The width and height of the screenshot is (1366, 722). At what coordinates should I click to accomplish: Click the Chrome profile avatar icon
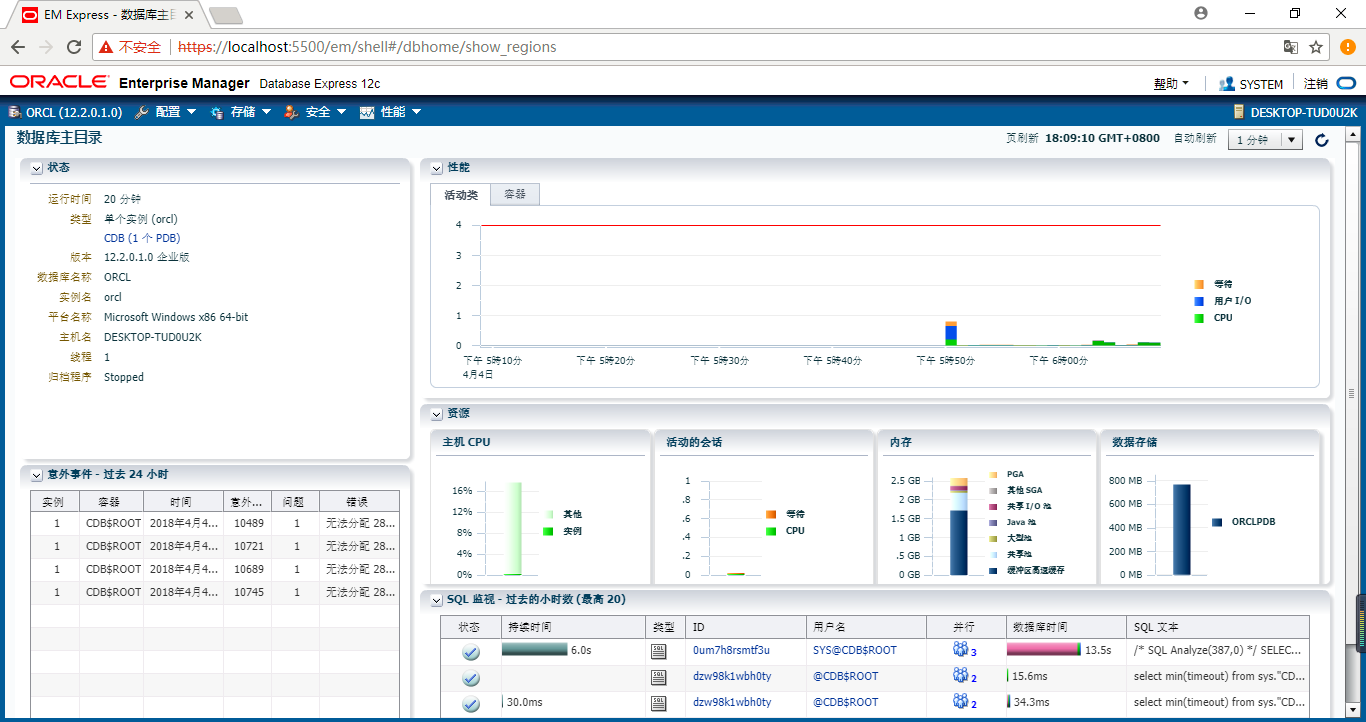click(x=1201, y=13)
